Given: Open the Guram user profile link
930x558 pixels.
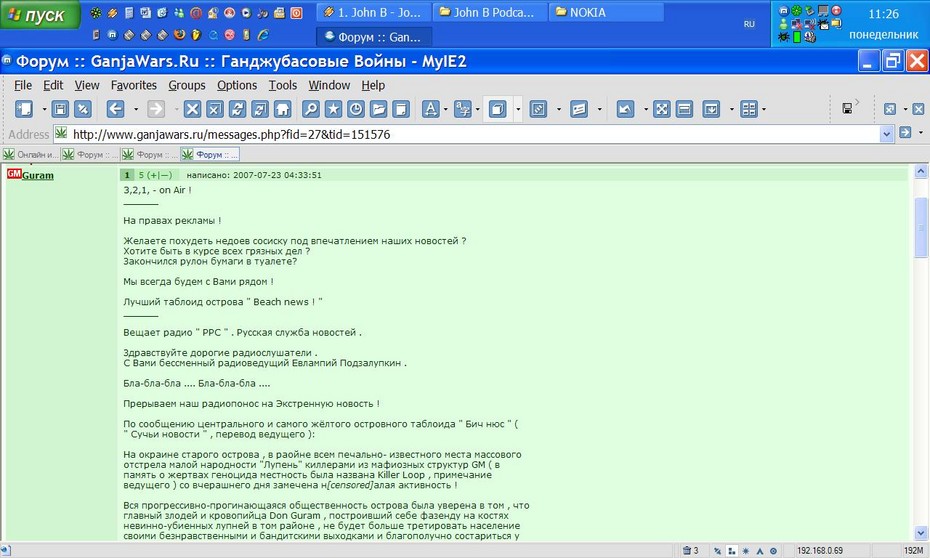Looking at the screenshot, I should point(38,176).
